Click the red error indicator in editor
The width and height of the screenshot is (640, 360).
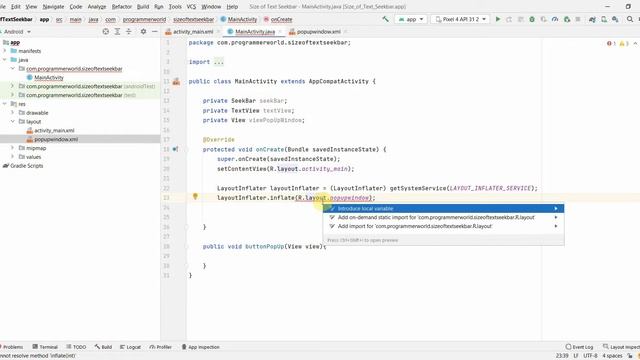(x=611, y=44)
